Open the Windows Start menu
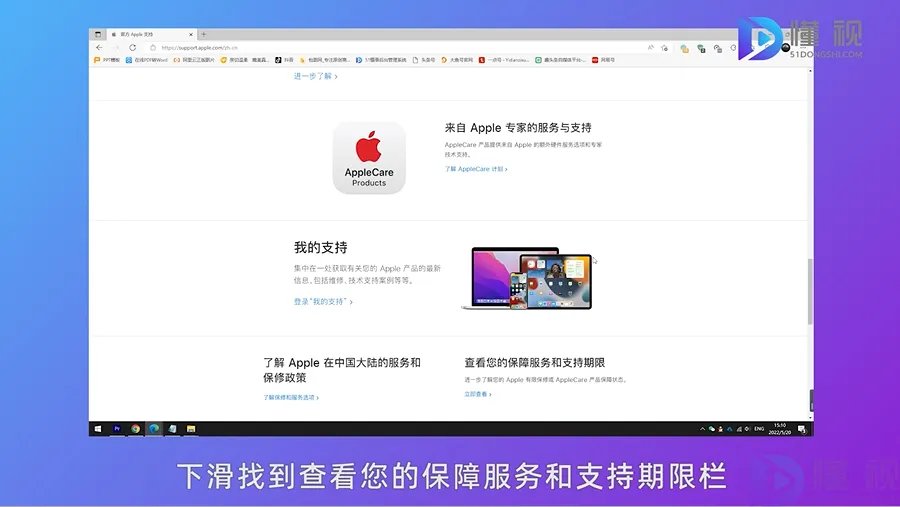The height and width of the screenshot is (507, 900). tap(98, 429)
